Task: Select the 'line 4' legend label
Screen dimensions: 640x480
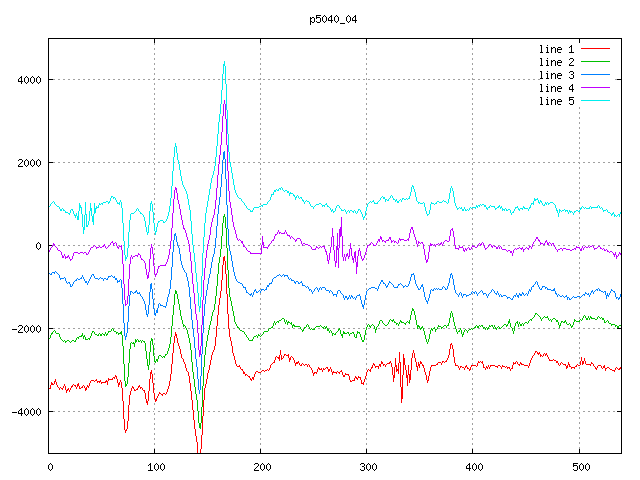Action: tap(556, 89)
